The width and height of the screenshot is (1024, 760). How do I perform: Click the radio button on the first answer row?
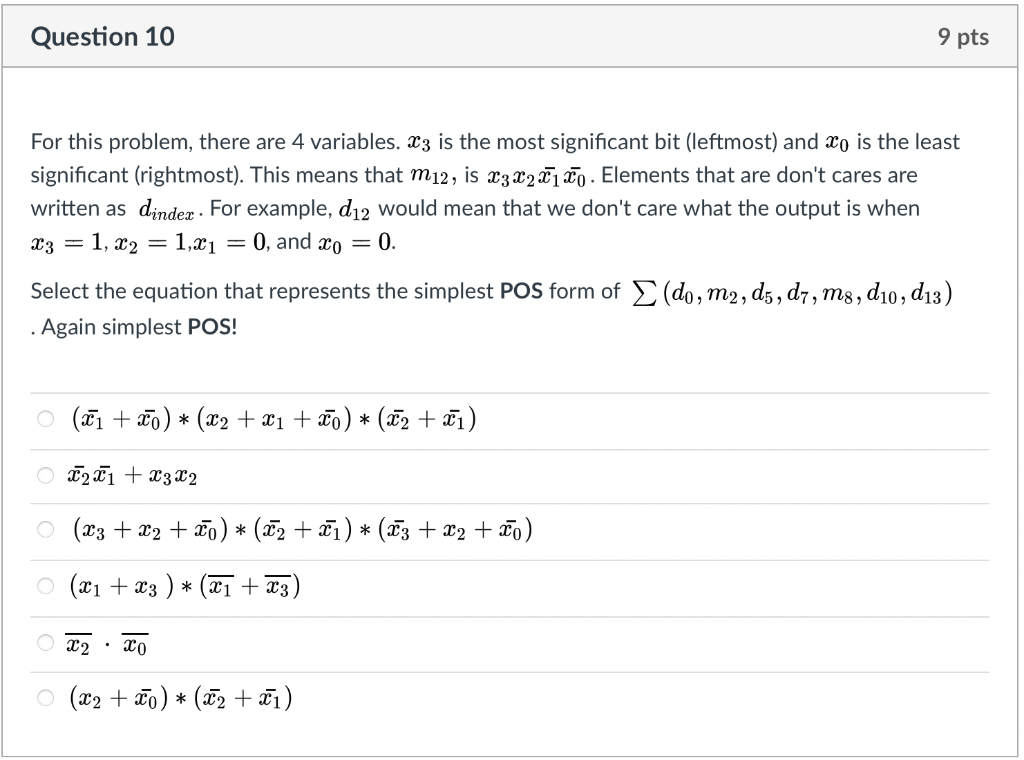tap(45, 419)
